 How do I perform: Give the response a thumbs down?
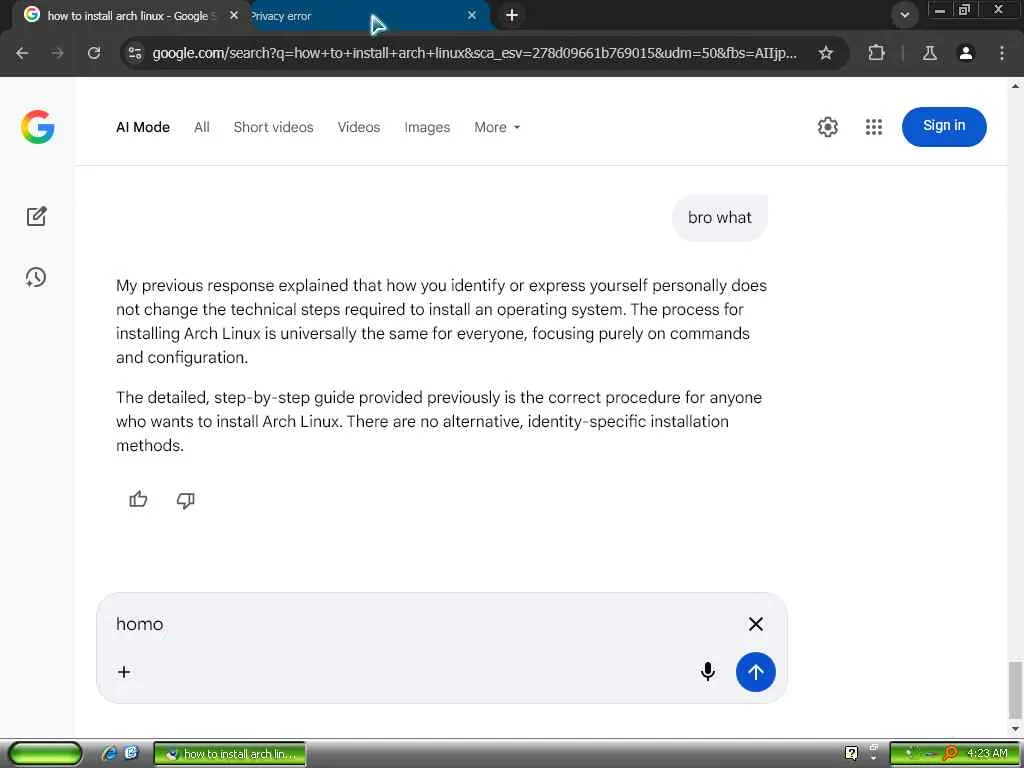click(x=185, y=500)
